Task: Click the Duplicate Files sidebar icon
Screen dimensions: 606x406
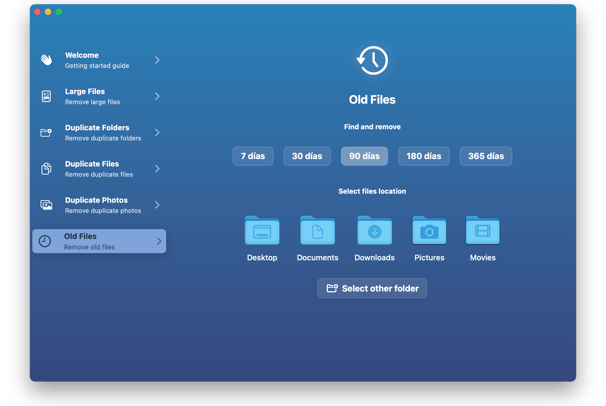Action: [46, 169]
